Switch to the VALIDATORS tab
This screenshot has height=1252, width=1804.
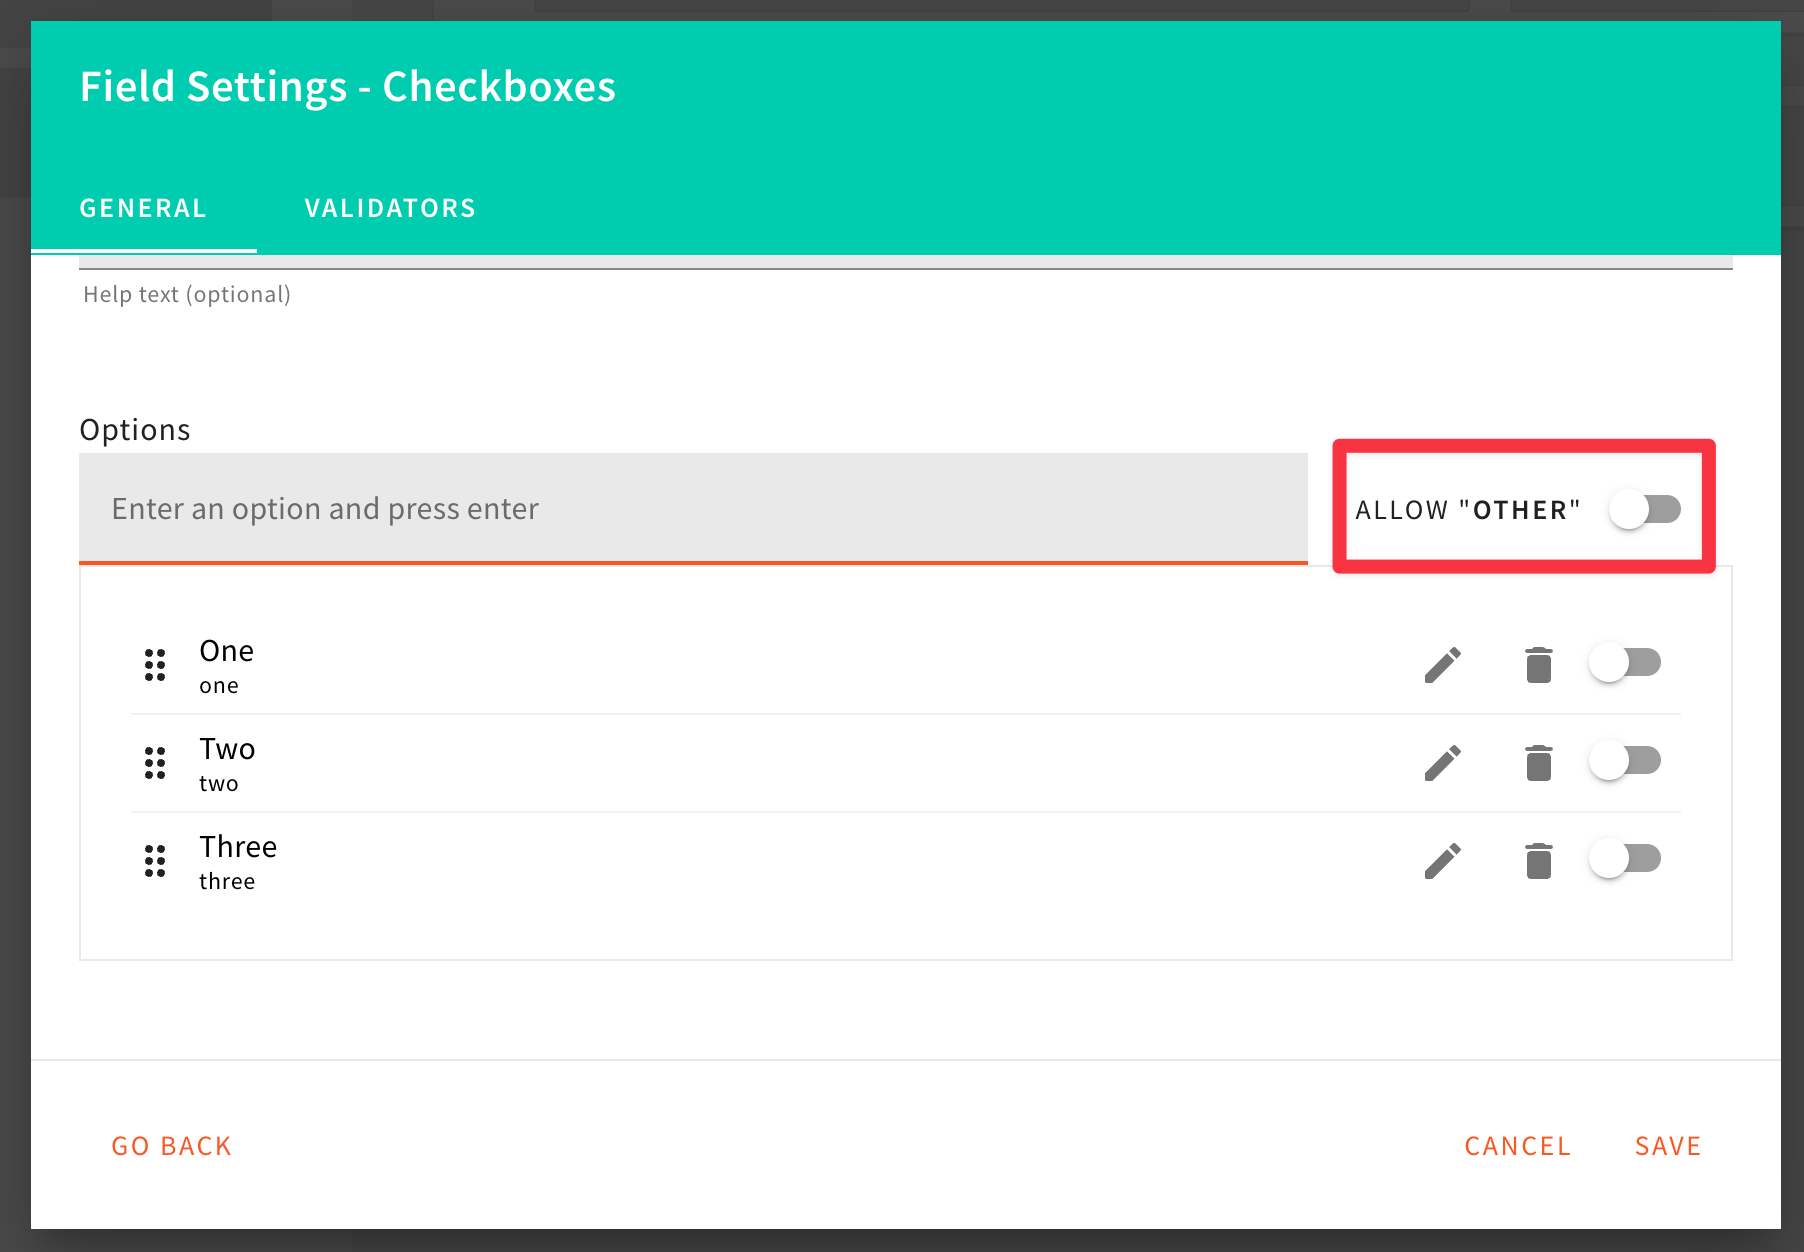point(389,208)
